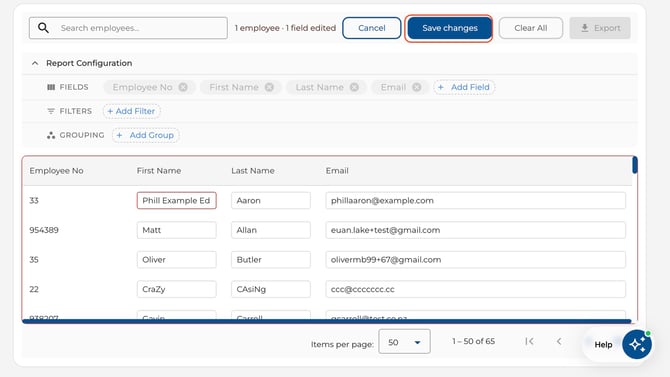The image size is (670, 377).
Task: Click the Clear All button
Action: click(531, 28)
